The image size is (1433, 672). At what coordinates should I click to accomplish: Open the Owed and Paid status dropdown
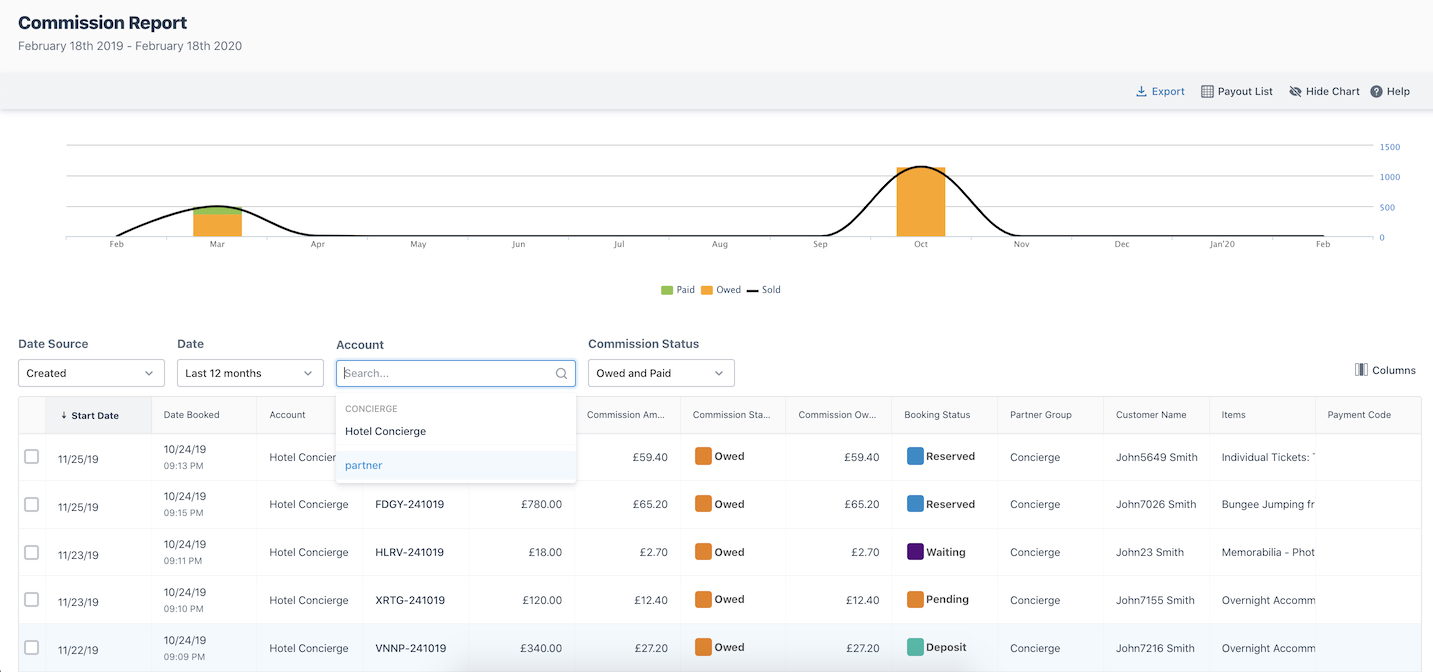661,373
